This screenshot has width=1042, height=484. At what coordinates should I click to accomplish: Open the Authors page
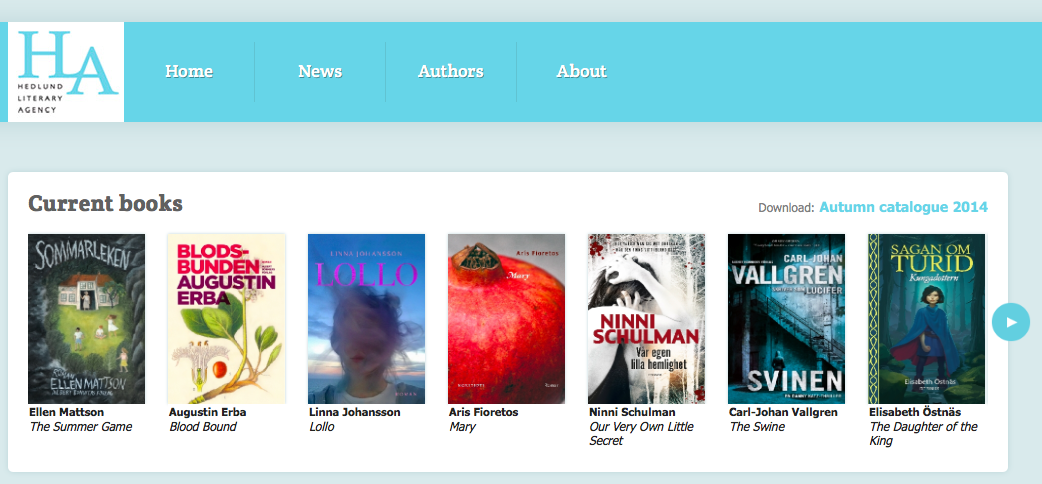(451, 71)
